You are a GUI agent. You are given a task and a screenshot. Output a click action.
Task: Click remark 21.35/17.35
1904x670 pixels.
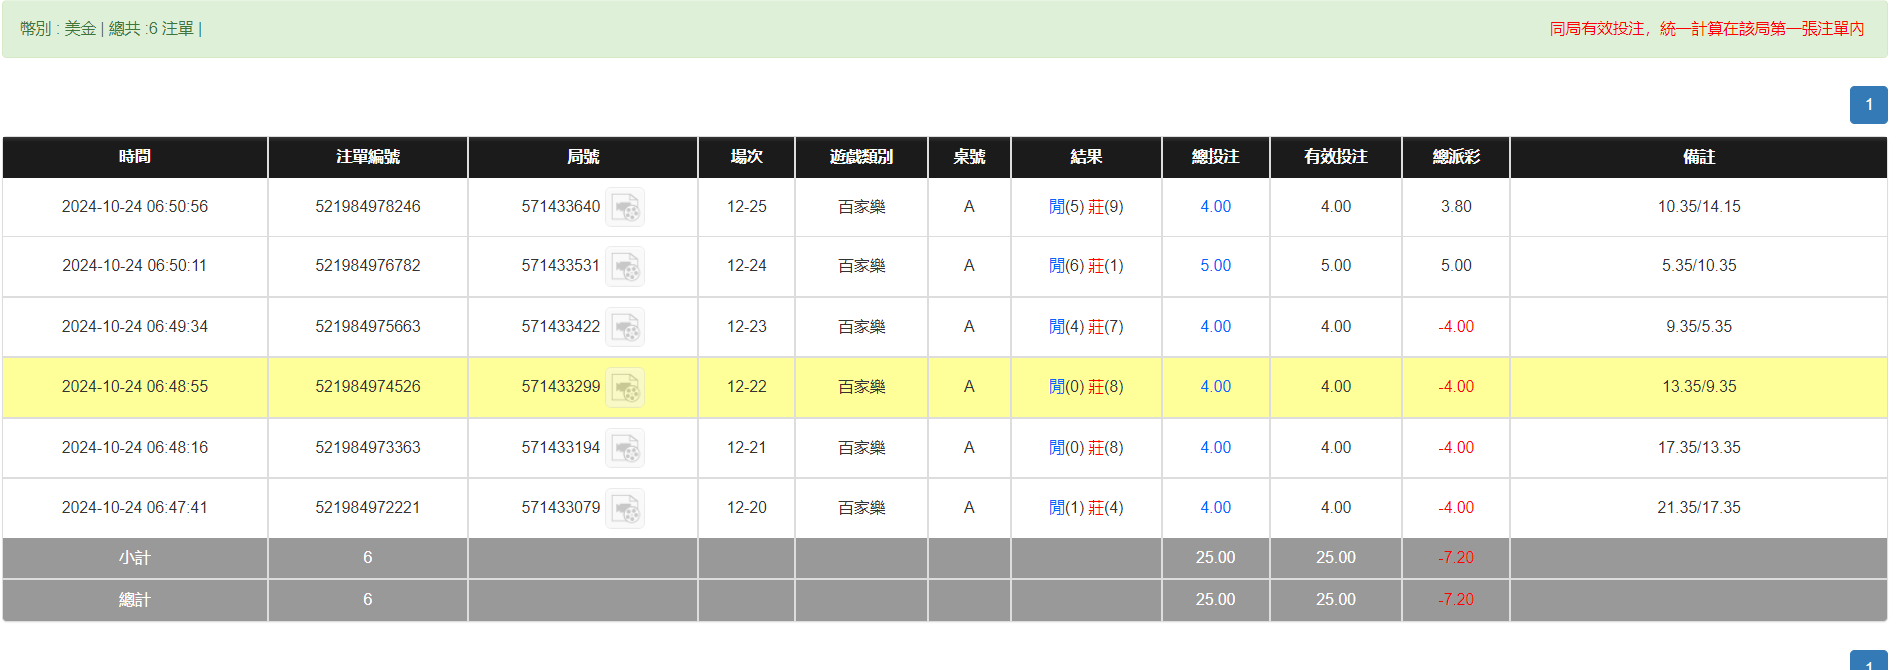(1699, 508)
